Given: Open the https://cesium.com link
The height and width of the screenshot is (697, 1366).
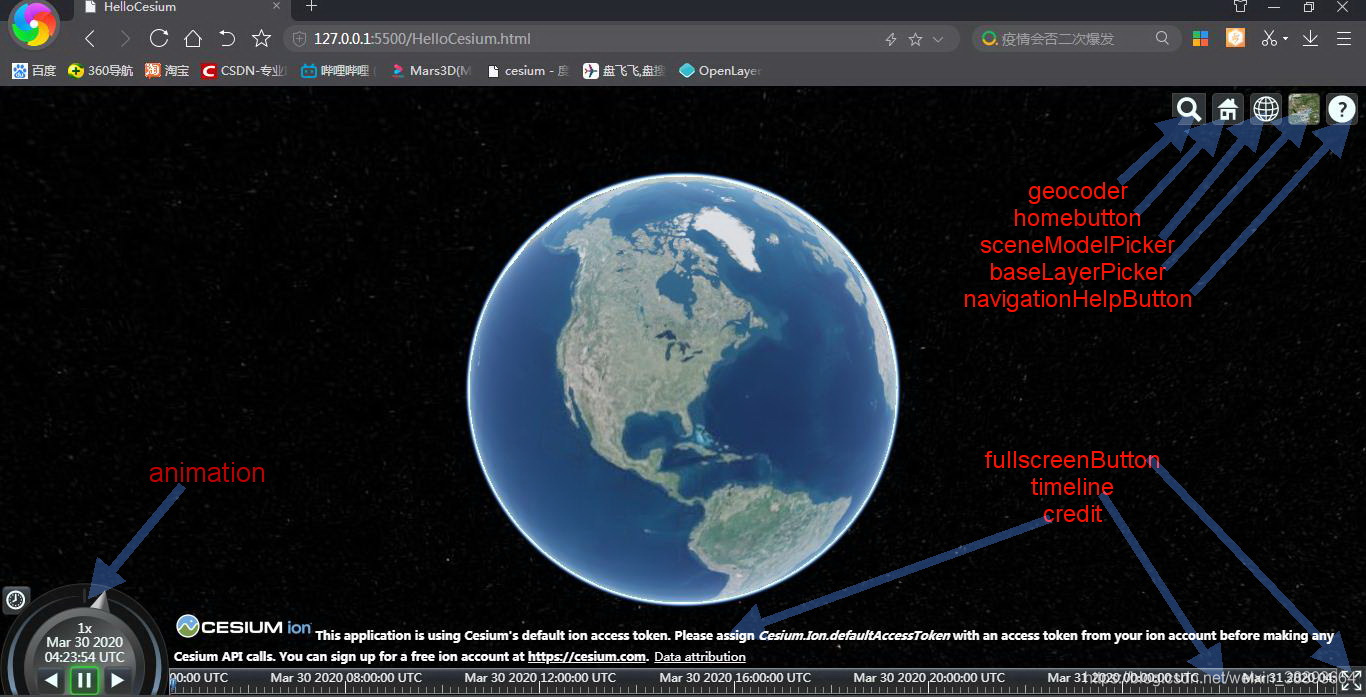Looking at the screenshot, I should (x=587, y=657).
